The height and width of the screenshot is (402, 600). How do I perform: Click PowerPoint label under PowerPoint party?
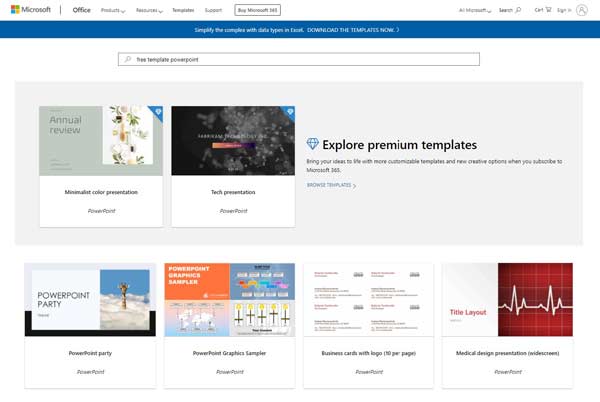[91, 372]
